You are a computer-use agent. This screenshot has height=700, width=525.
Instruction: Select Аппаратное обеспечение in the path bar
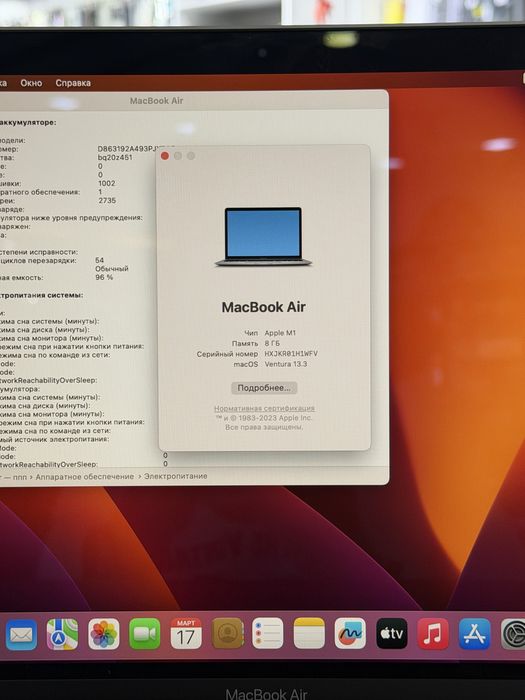tap(85, 477)
